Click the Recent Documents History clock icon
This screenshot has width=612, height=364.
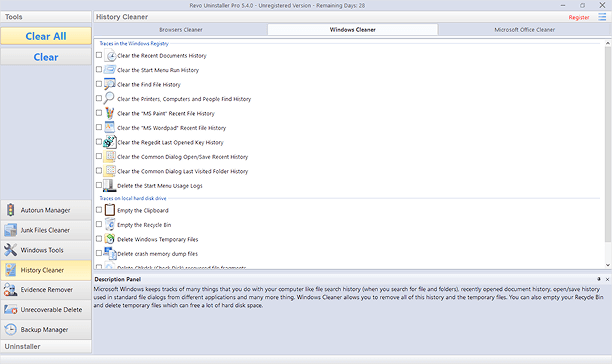[x=110, y=55]
